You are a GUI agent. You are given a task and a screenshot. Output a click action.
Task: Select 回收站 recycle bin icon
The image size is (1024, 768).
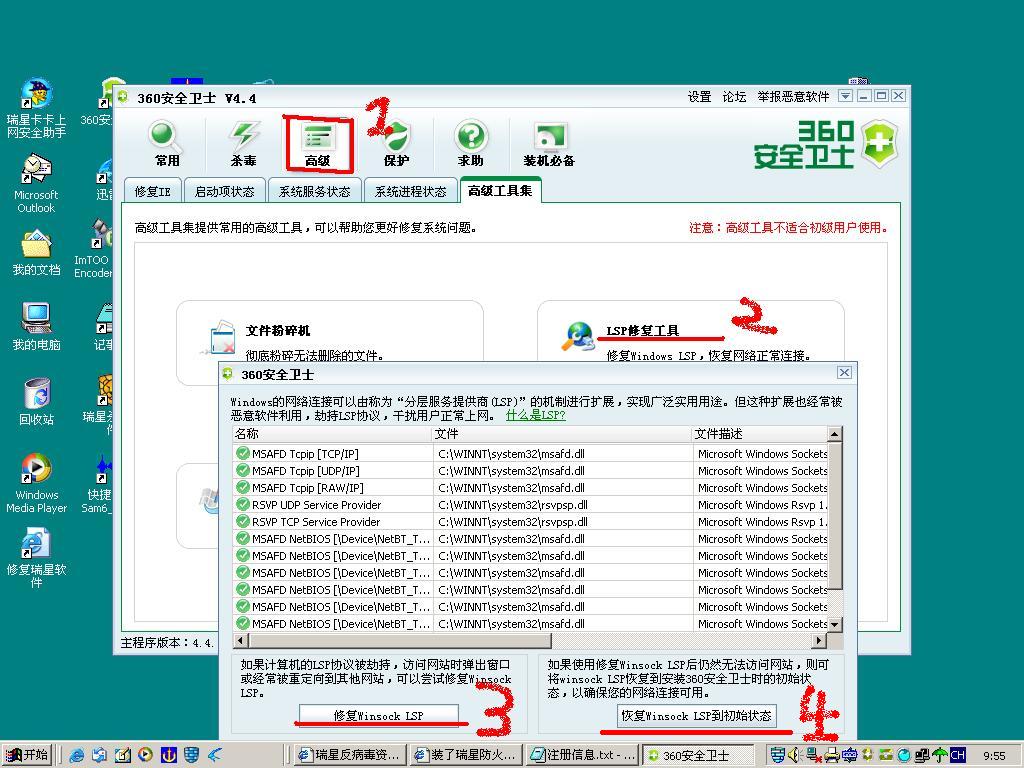(x=36, y=402)
